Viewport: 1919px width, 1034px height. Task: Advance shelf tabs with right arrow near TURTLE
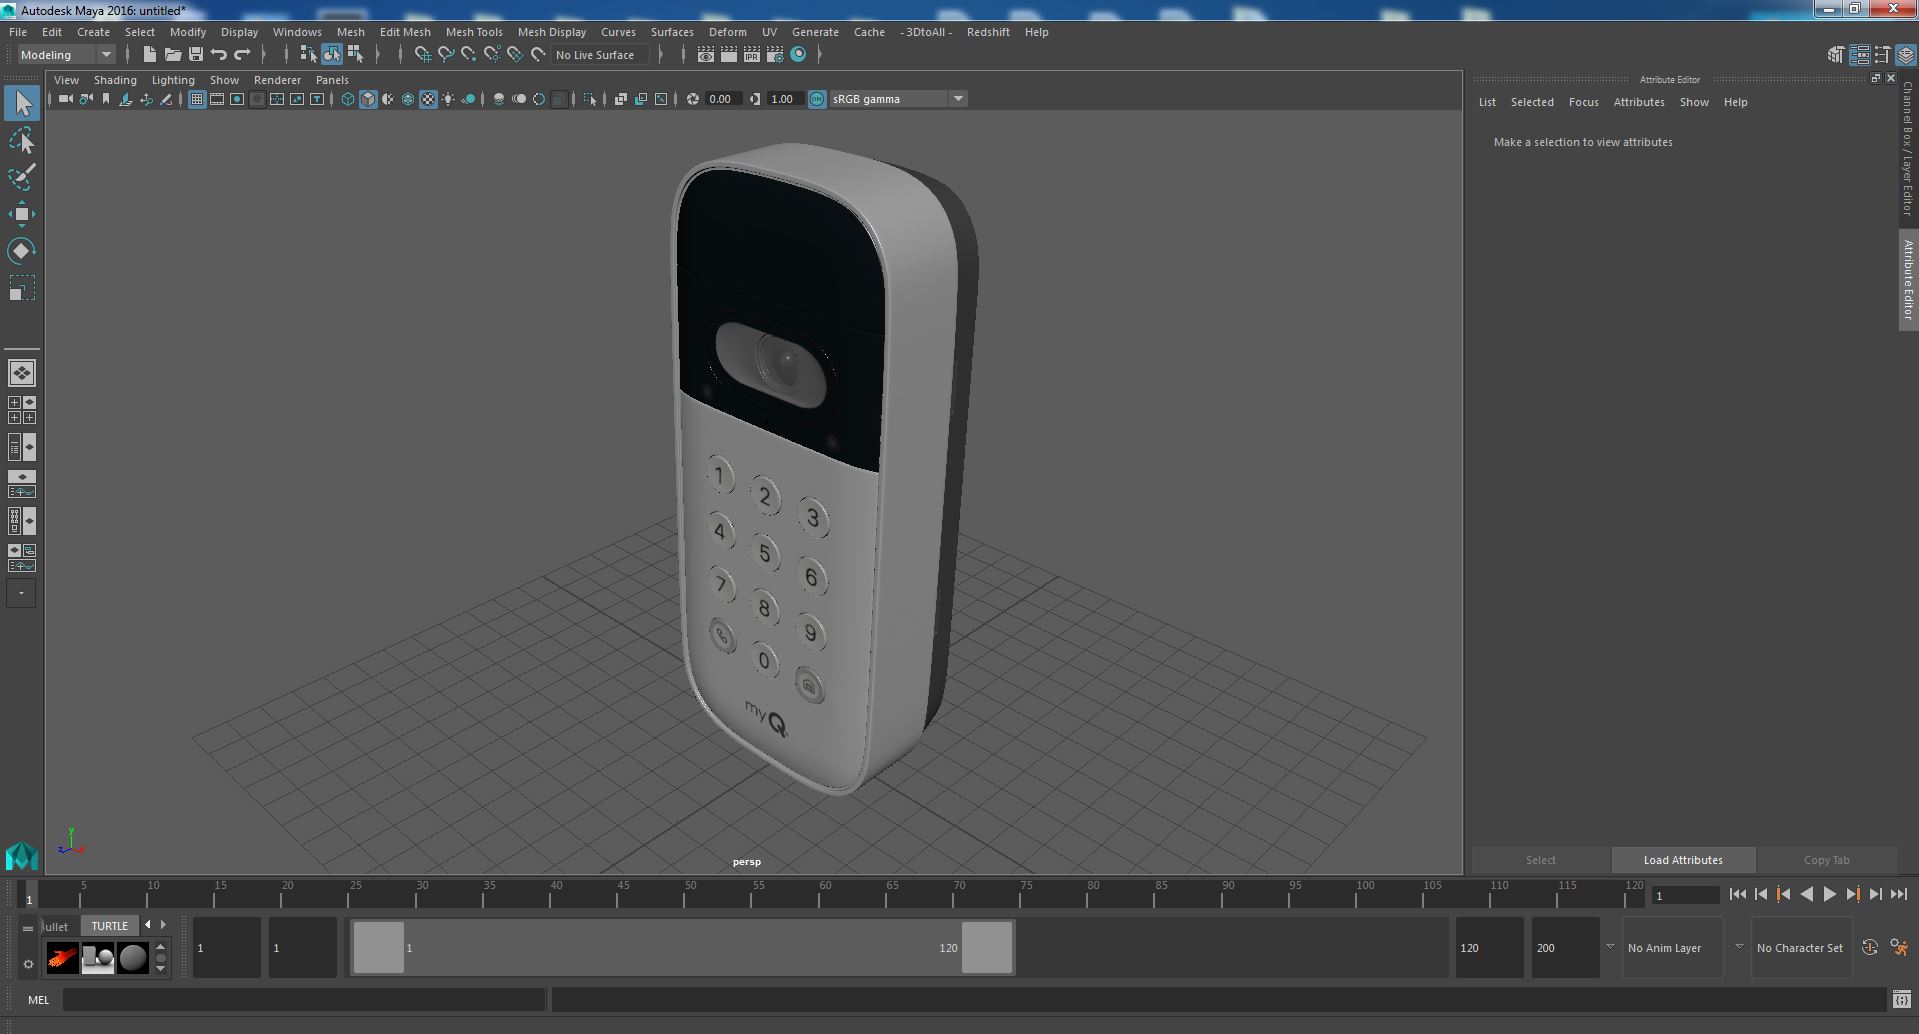pos(164,925)
